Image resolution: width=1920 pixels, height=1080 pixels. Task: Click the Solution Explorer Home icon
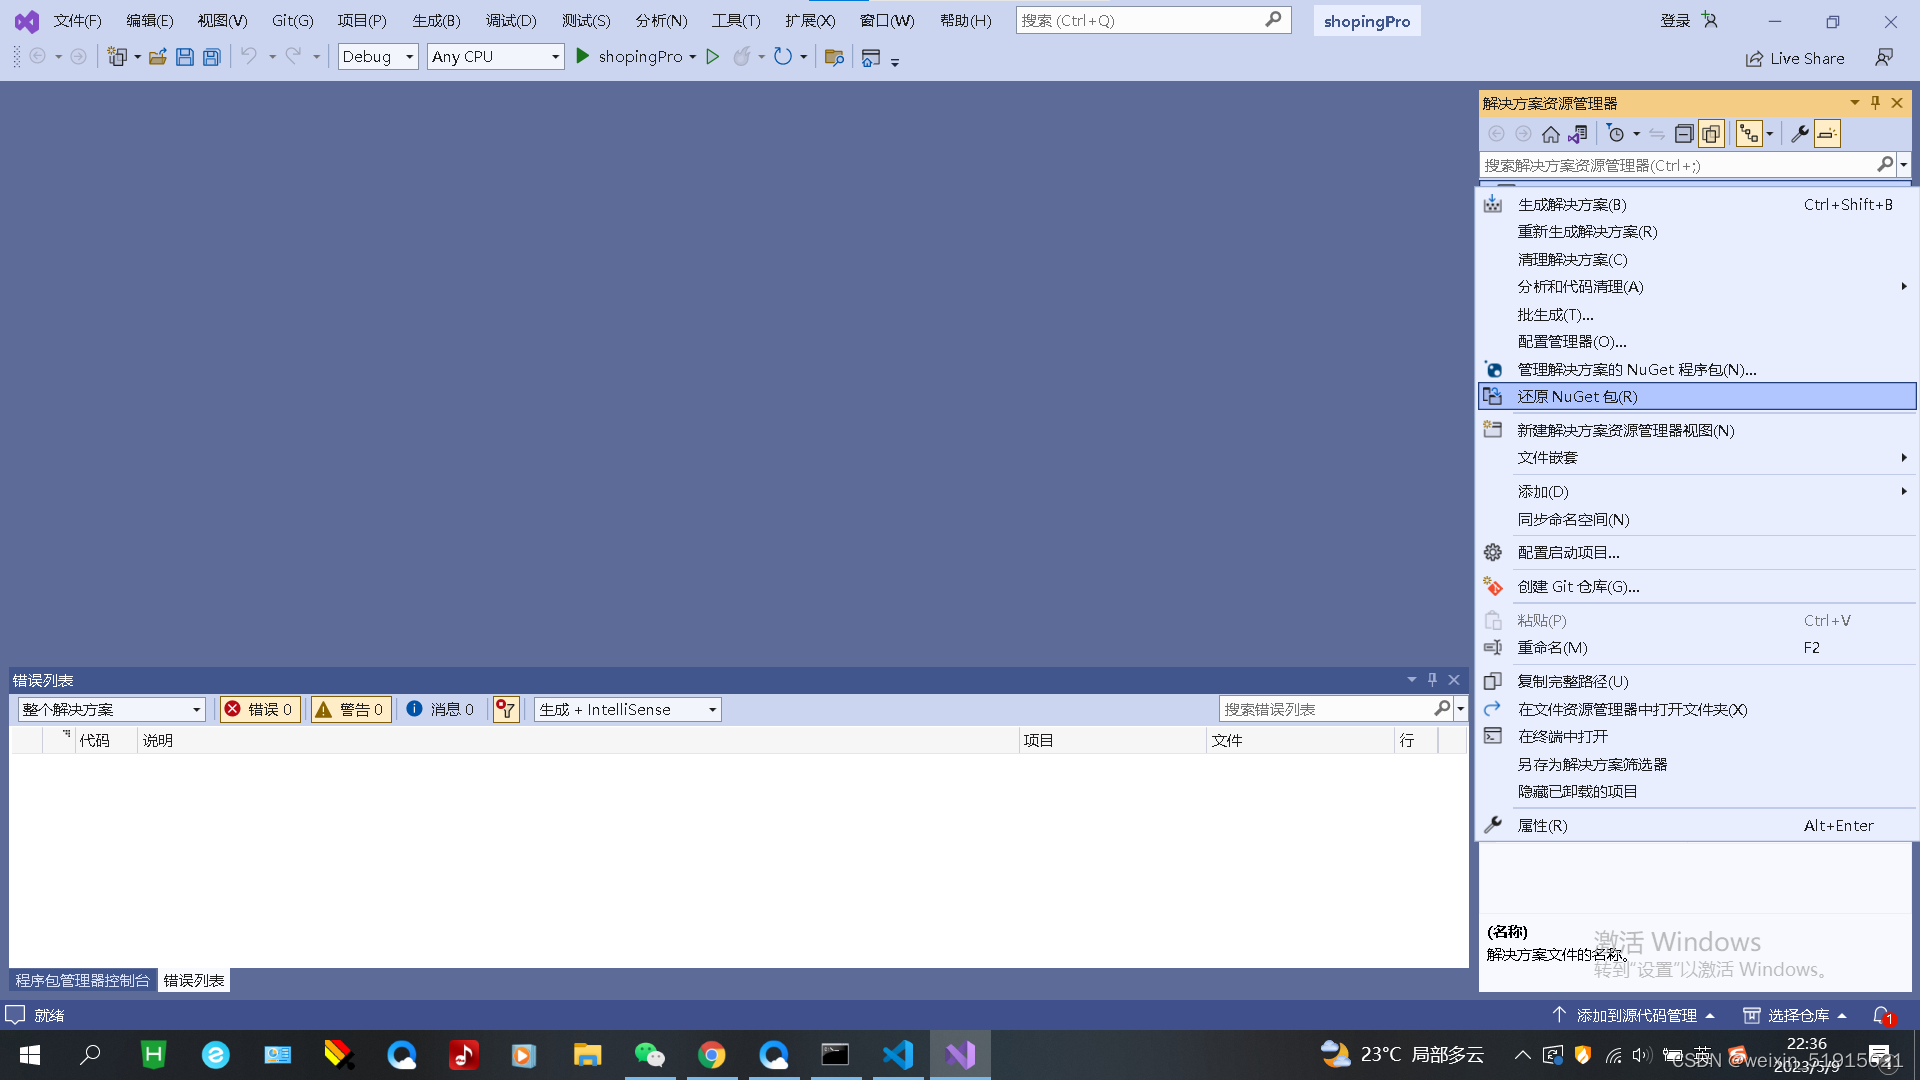1550,134
